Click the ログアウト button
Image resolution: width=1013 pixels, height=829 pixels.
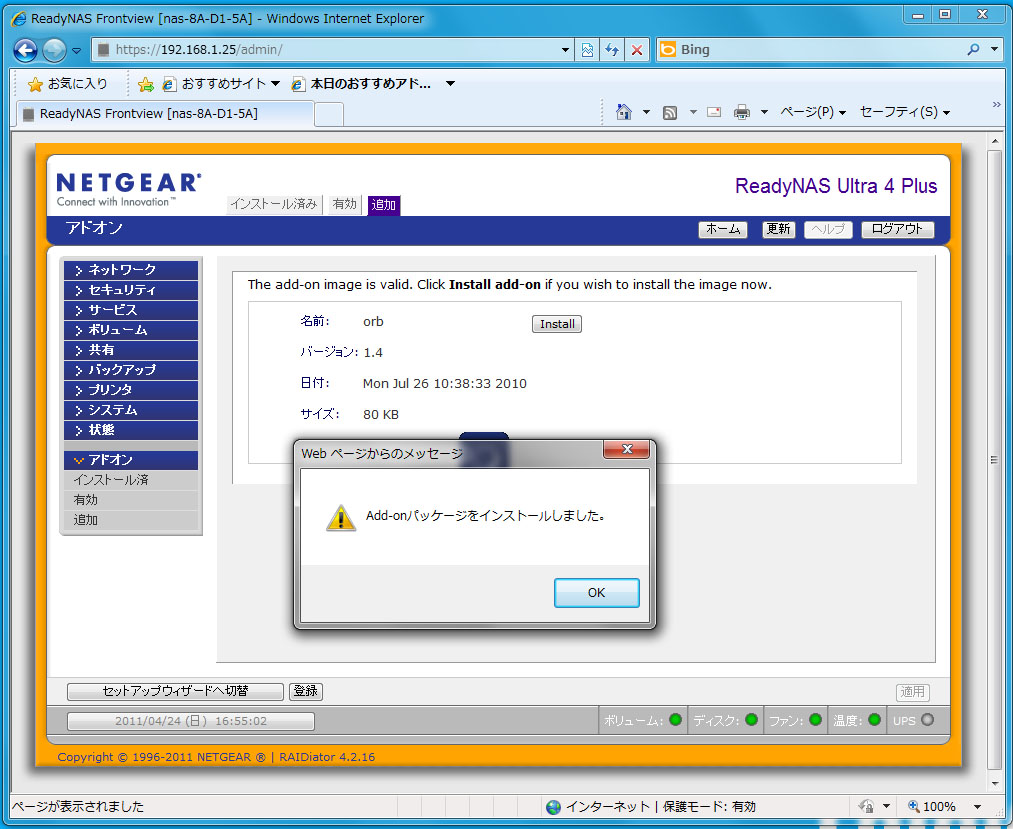(897, 229)
